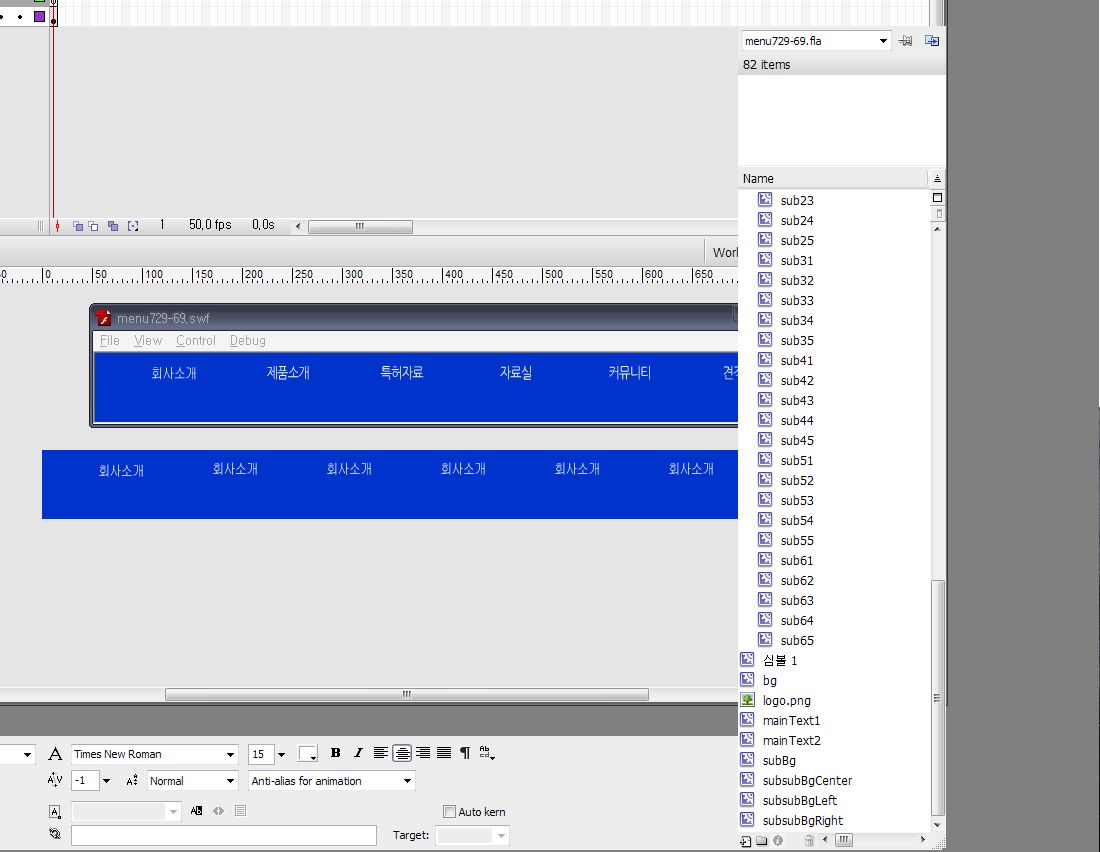Click the Edit Multiple Frames icon

coord(113,226)
